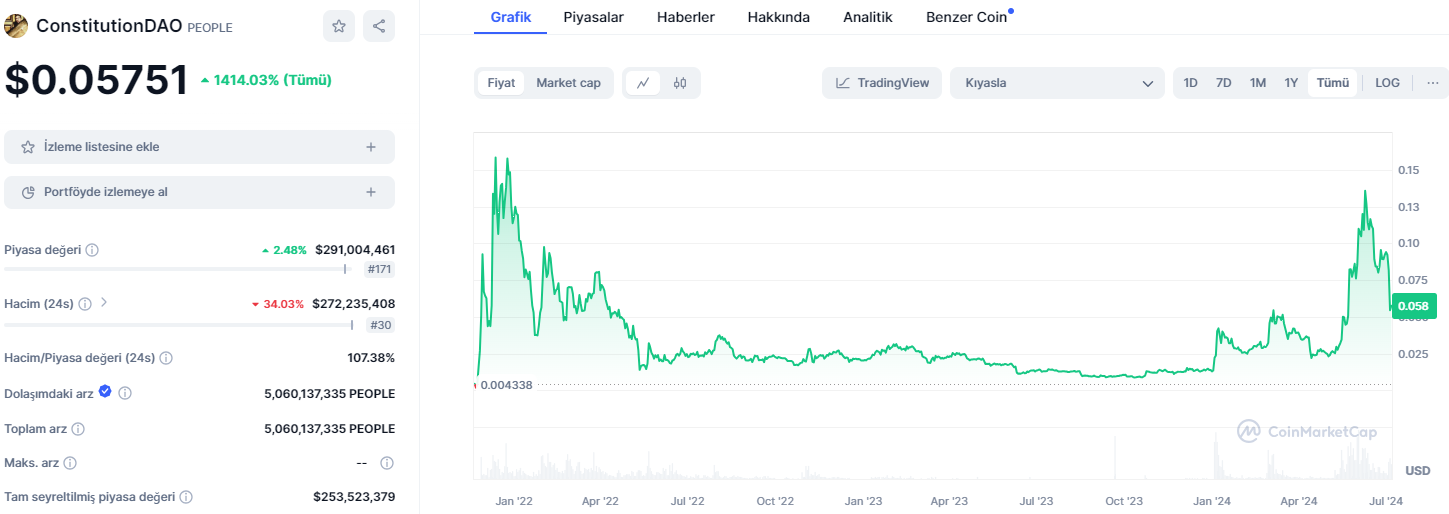Click the $253,523,379 diluted value
Screen dimensions: 1449x514
point(354,497)
